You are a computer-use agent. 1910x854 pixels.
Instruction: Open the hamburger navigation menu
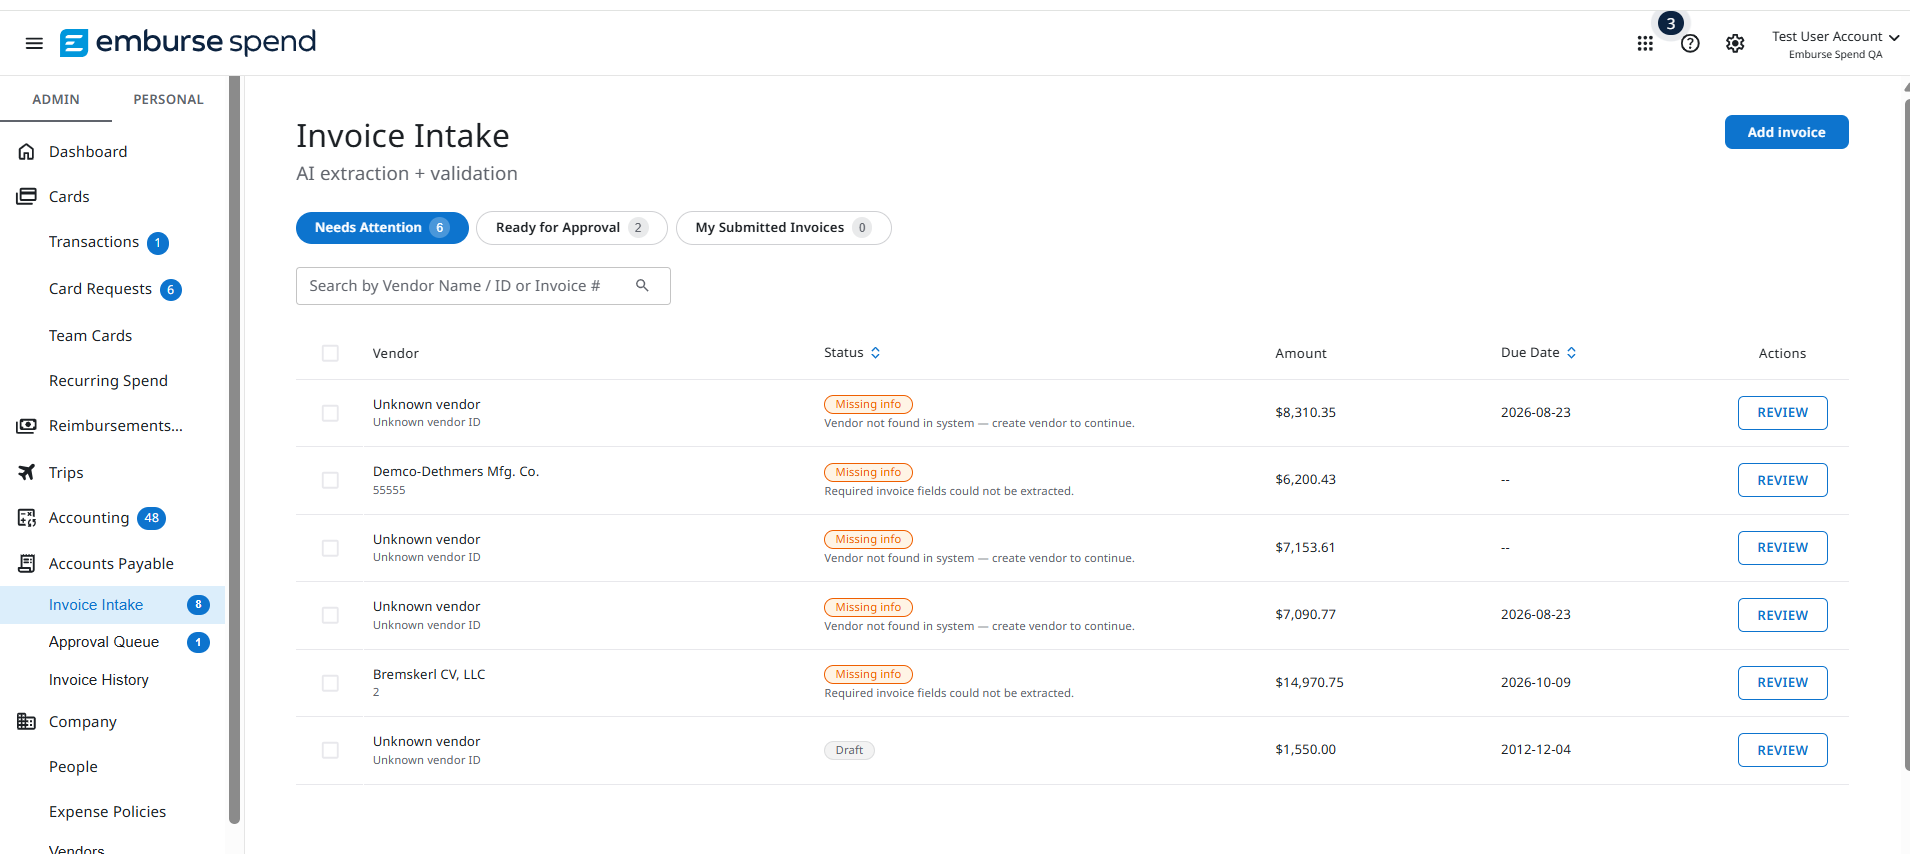(34, 43)
